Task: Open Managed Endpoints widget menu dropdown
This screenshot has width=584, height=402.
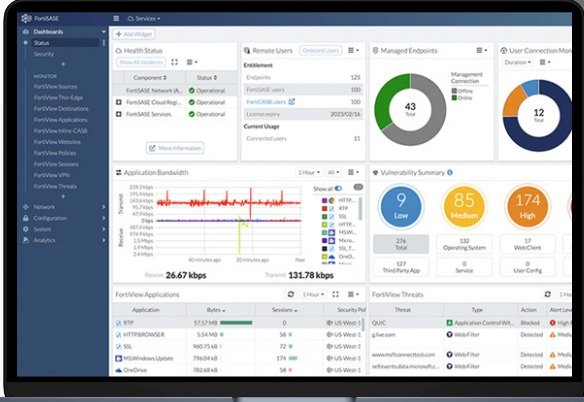Action: 482,50
